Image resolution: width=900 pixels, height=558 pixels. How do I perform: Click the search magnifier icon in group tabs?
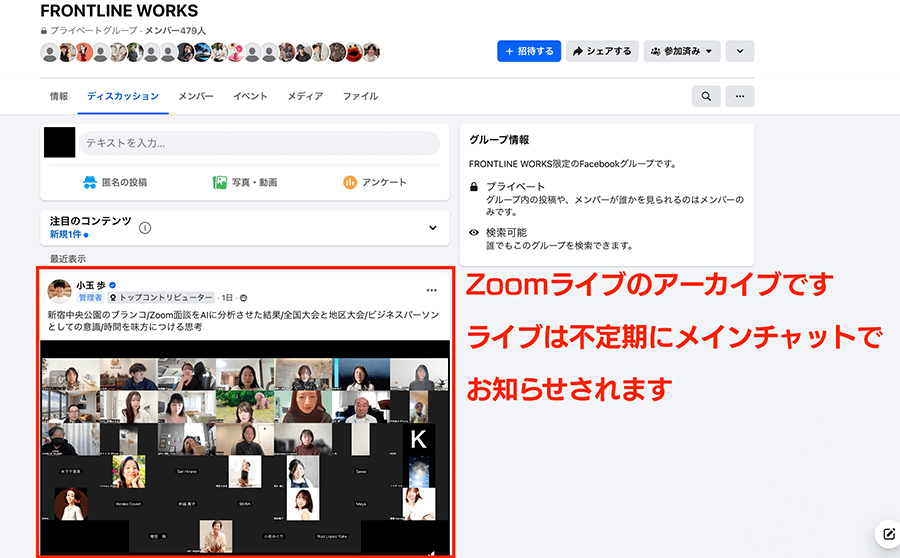pyautogui.click(x=706, y=96)
